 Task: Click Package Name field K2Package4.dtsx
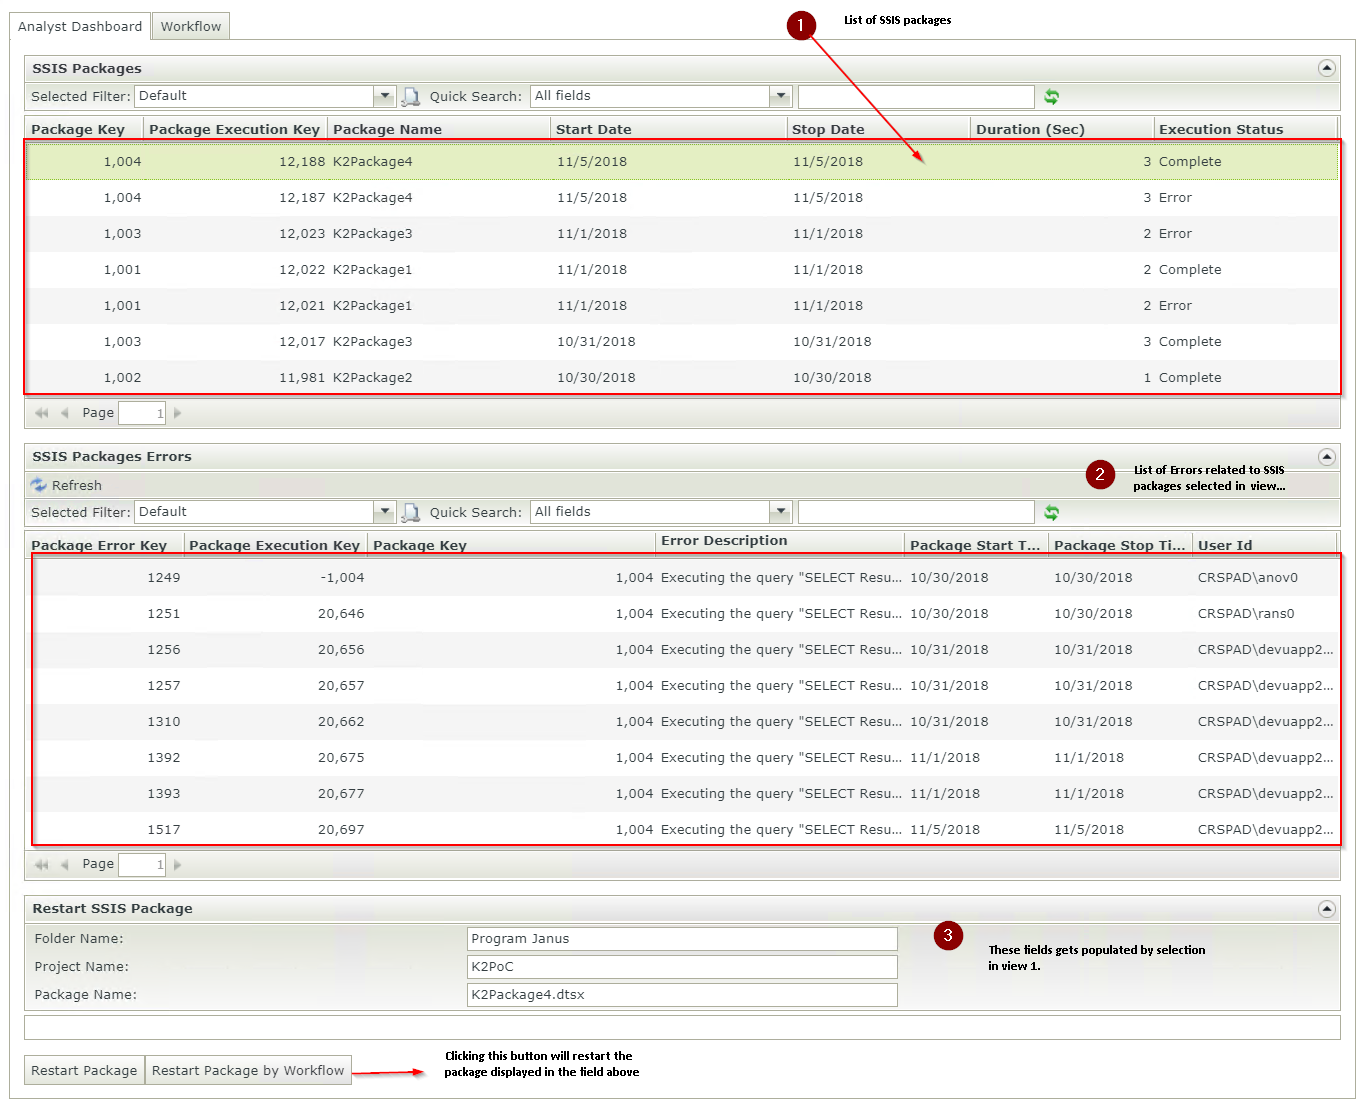click(682, 995)
